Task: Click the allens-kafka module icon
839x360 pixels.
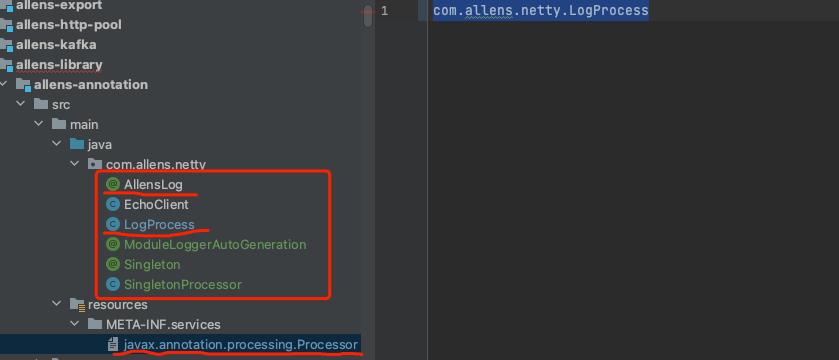Action: click(6, 45)
